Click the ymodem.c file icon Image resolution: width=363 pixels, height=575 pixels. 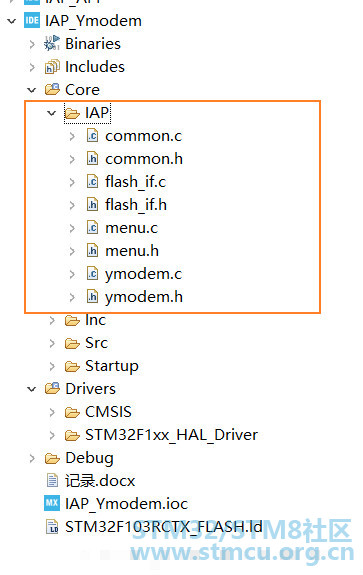point(92,274)
